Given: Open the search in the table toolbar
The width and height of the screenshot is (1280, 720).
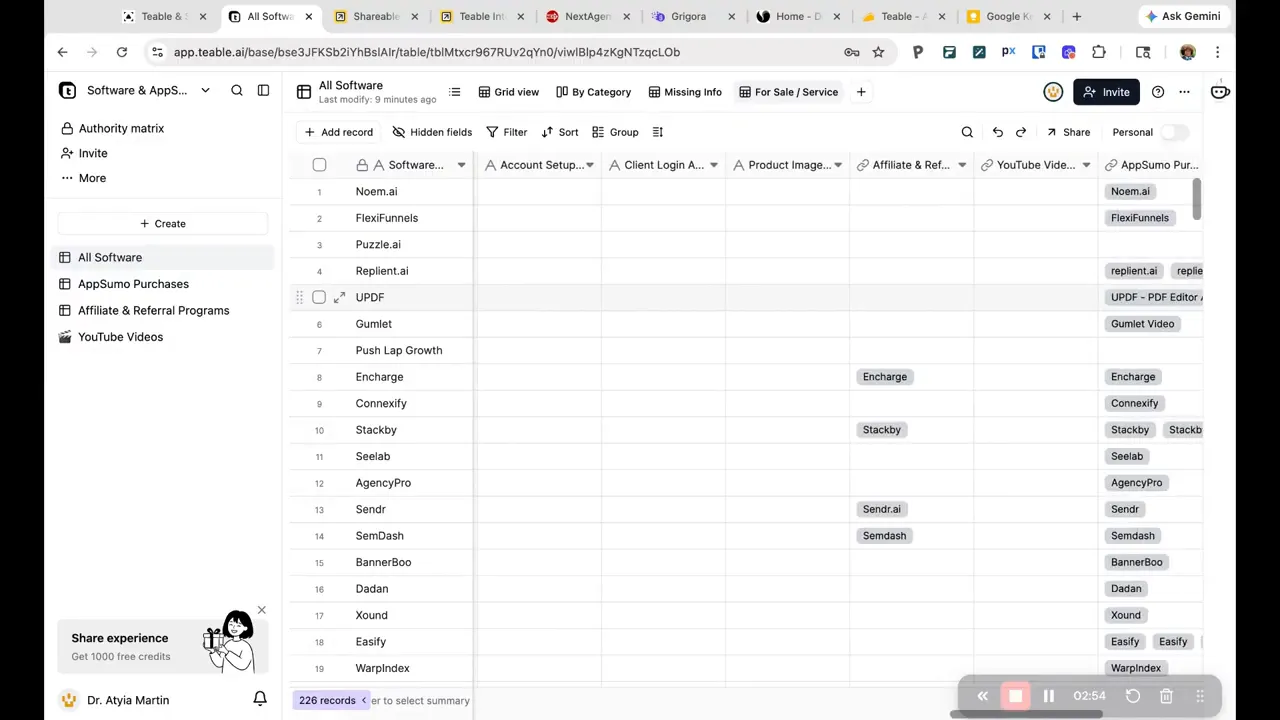Looking at the screenshot, I should click(966, 131).
